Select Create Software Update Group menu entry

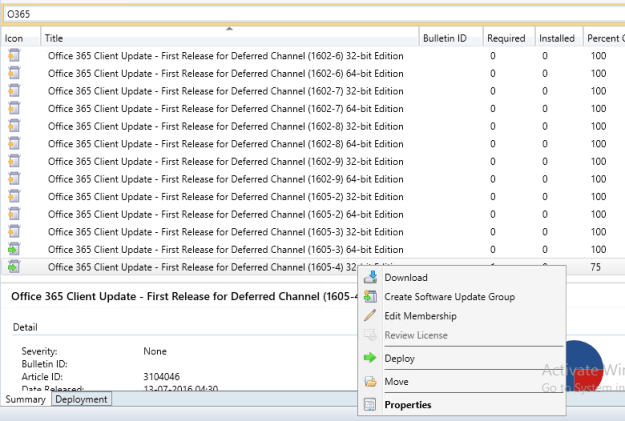click(462, 297)
